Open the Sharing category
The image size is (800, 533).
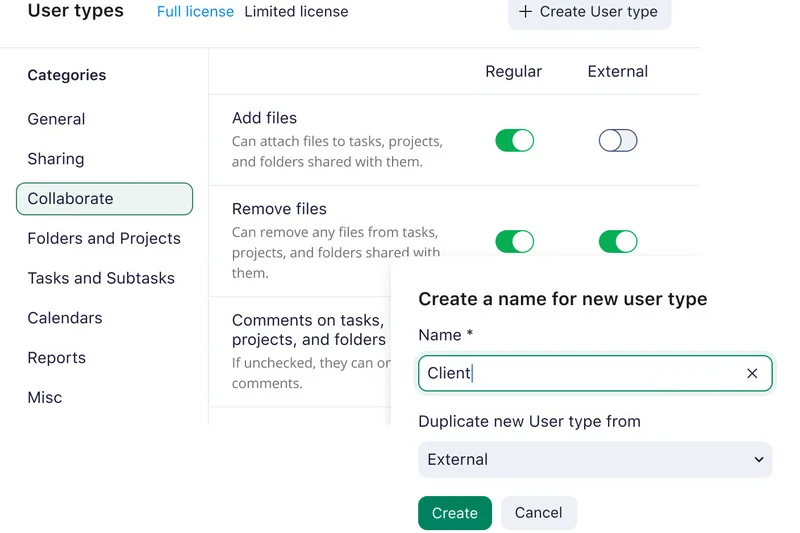56,159
